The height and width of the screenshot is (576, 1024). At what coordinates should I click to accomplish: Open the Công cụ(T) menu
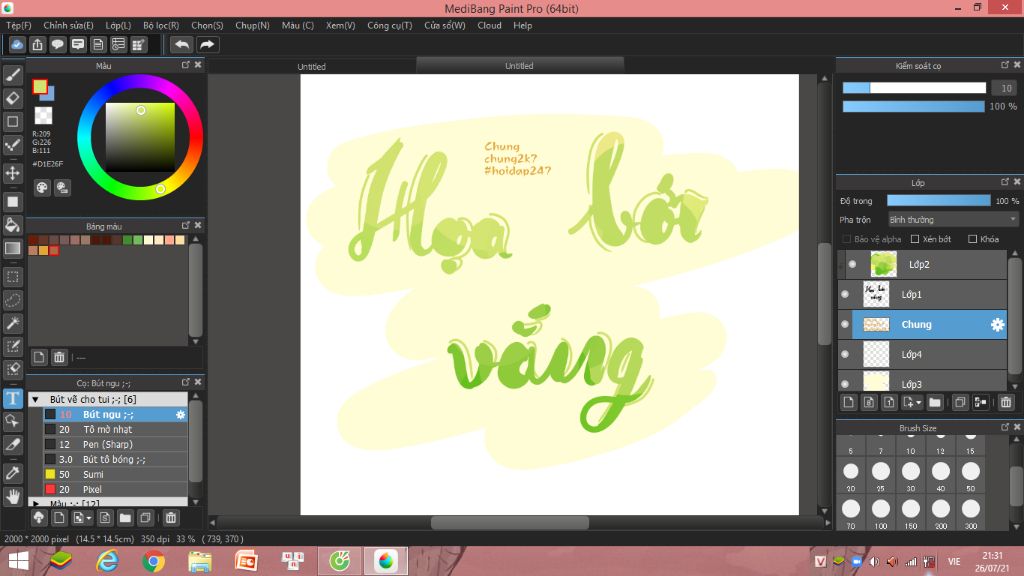pyautogui.click(x=389, y=25)
